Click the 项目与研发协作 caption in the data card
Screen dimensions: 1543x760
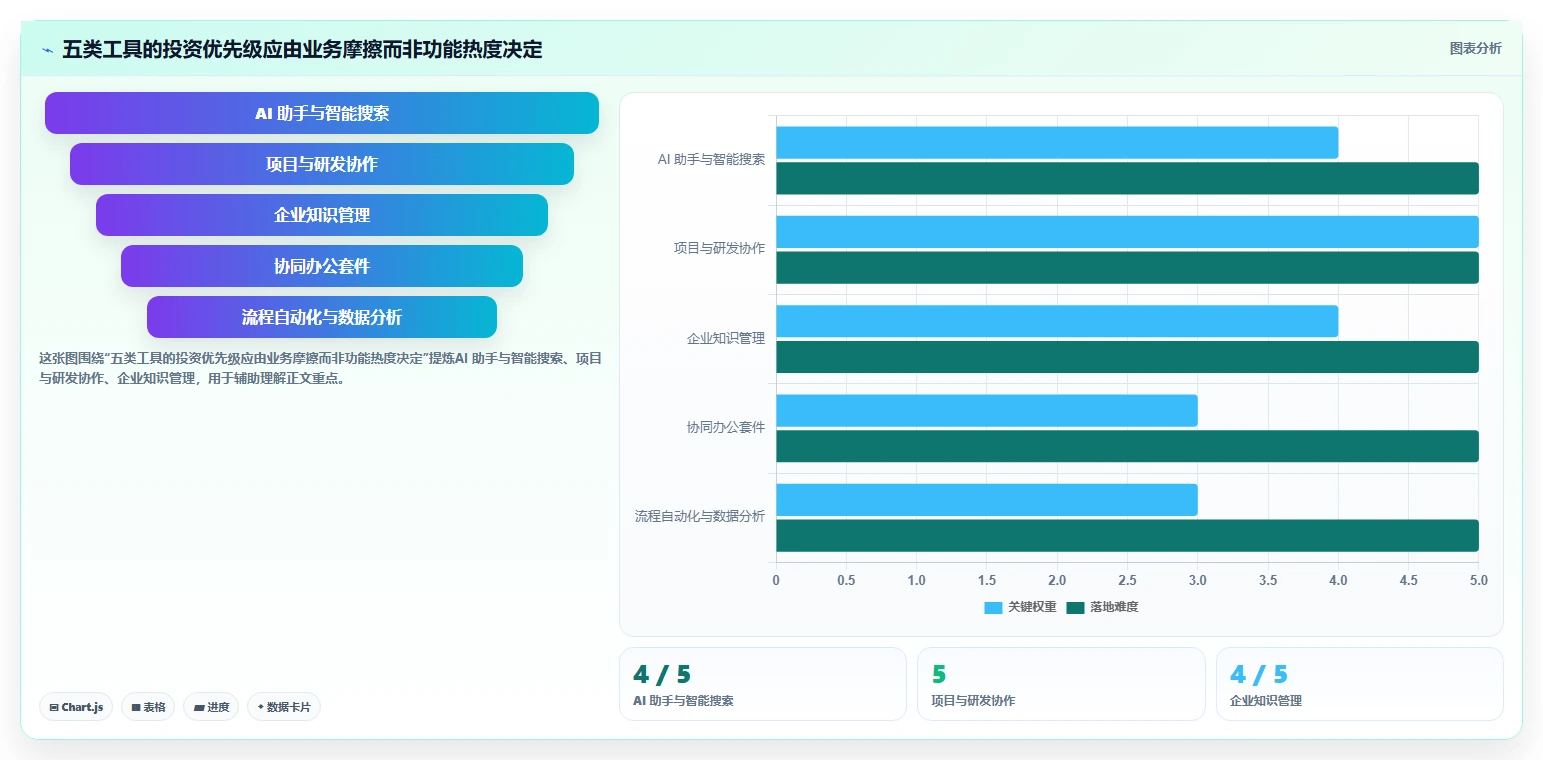point(973,701)
